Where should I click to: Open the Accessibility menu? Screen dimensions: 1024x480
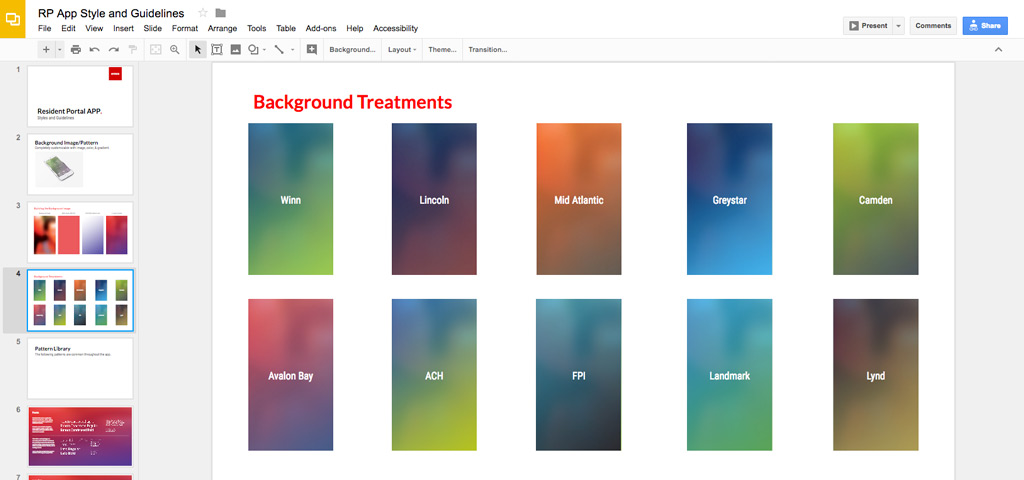tap(396, 29)
